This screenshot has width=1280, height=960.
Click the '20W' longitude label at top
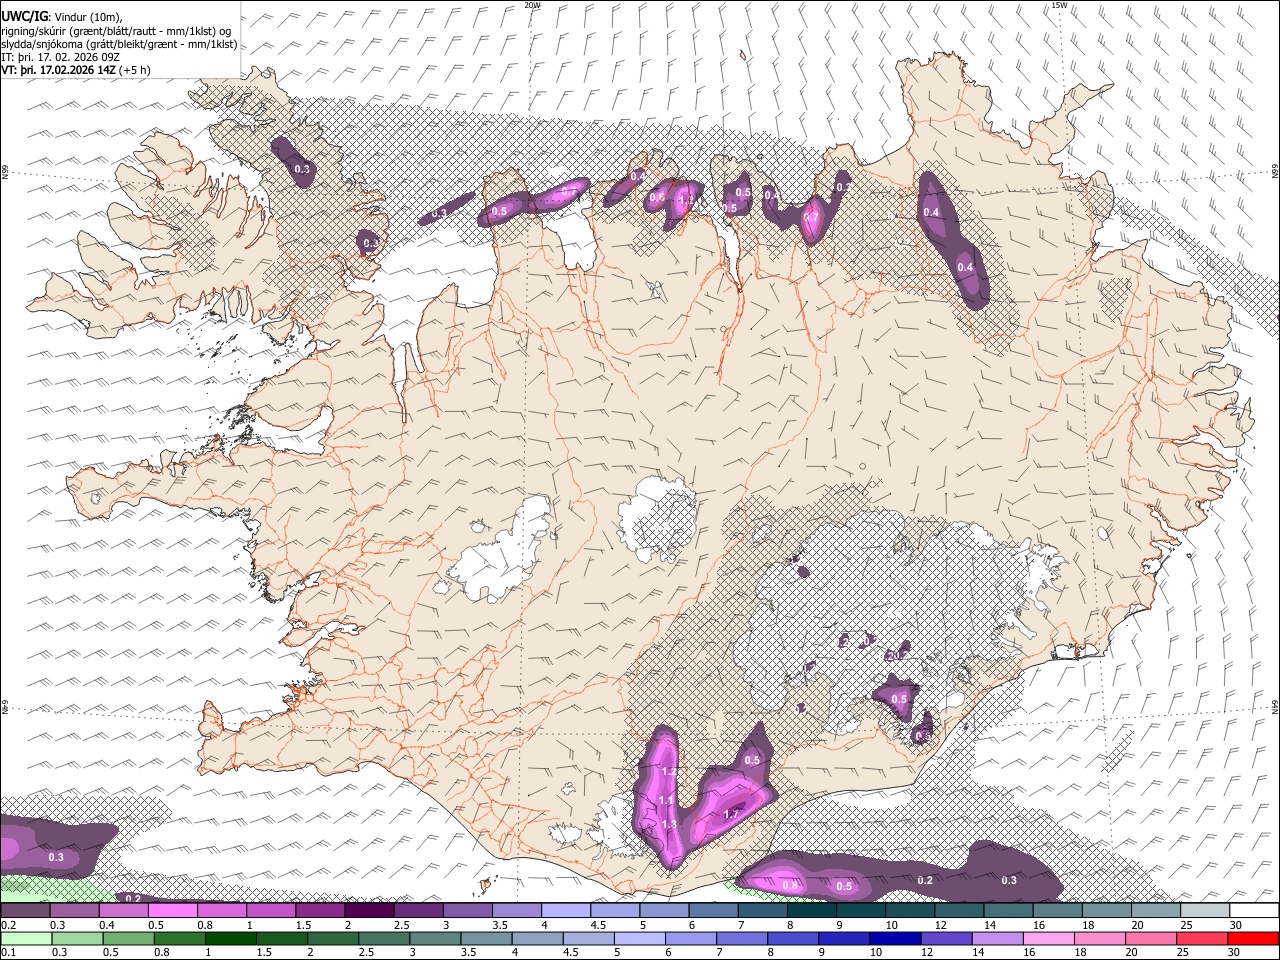point(532,5)
